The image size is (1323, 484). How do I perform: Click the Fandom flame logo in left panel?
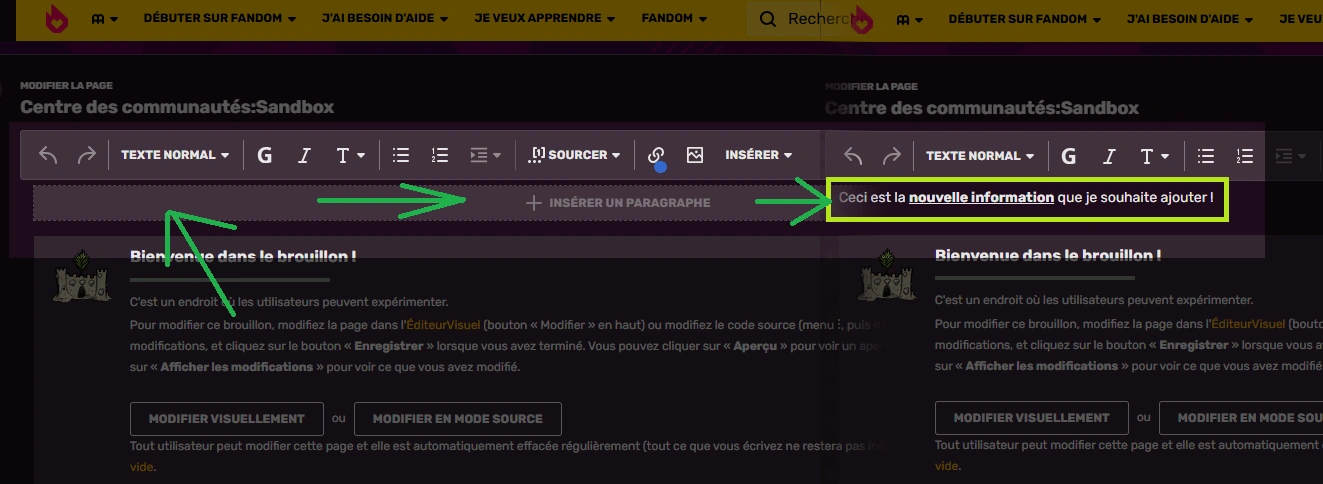coord(57,18)
